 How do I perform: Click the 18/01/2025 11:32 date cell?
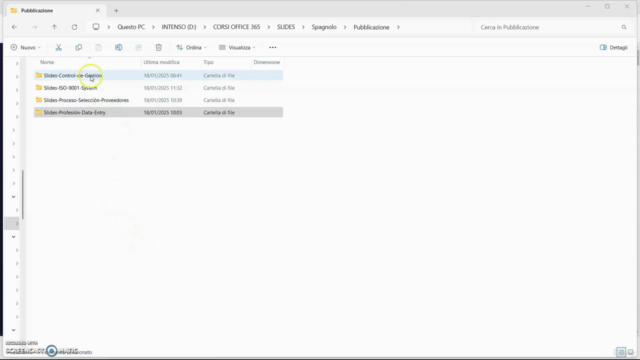[x=163, y=88]
